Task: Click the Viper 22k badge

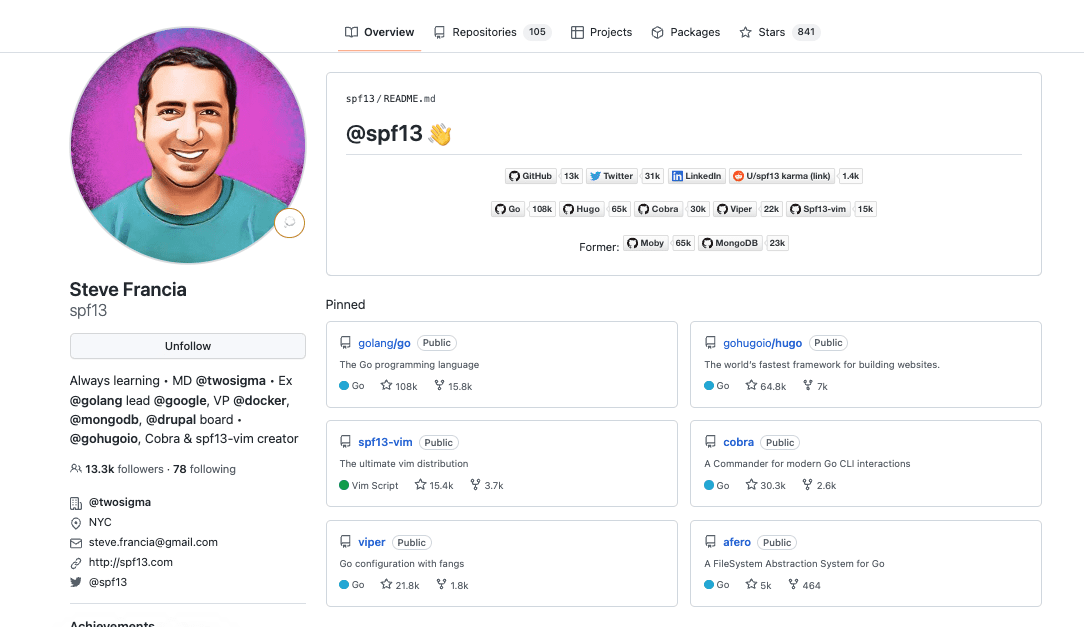Action: [x=748, y=209]
